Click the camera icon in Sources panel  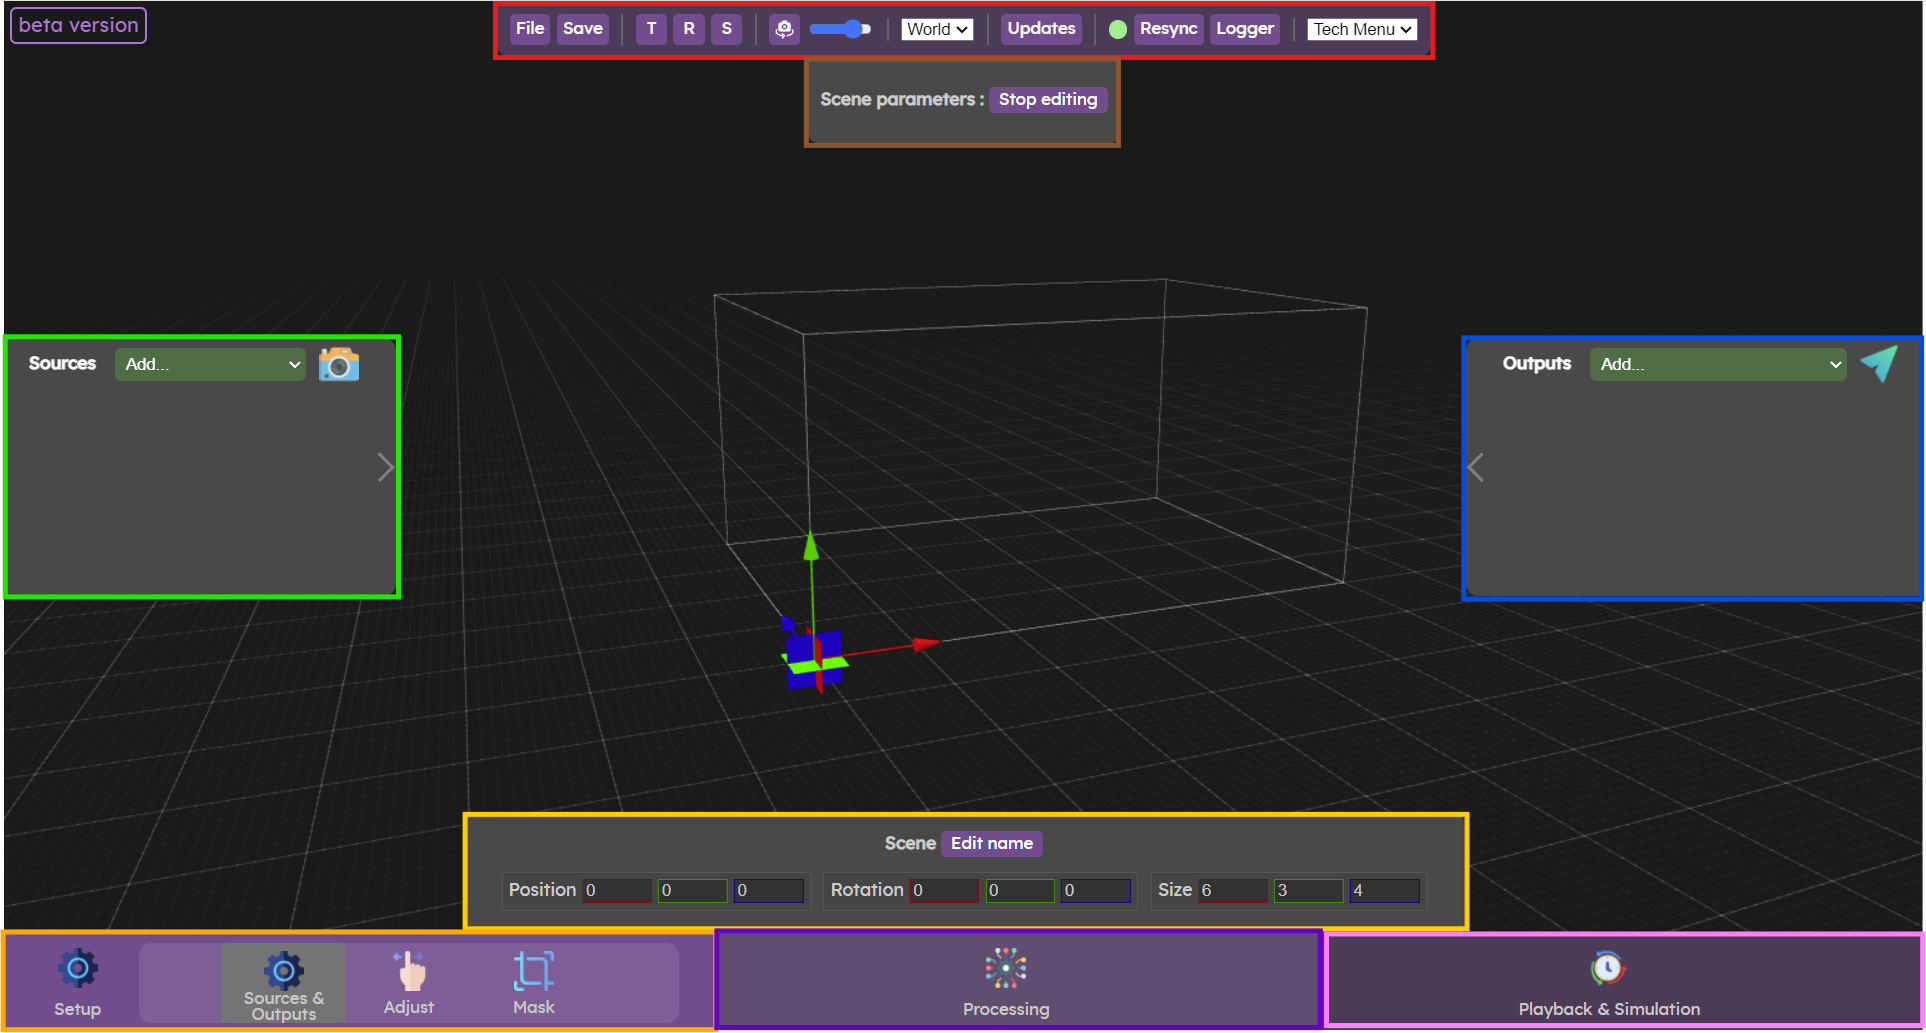click(339, 364)
